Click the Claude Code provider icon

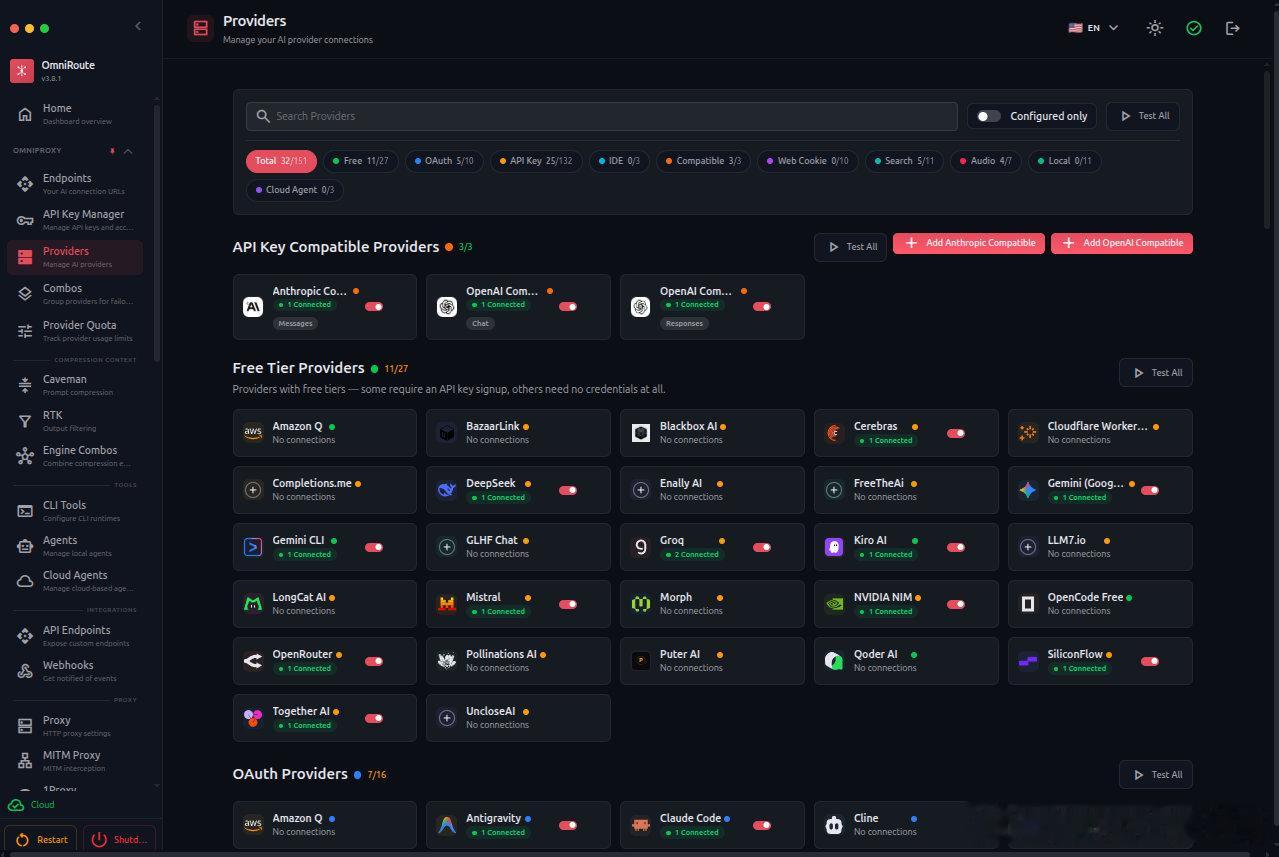coord(641,825)
